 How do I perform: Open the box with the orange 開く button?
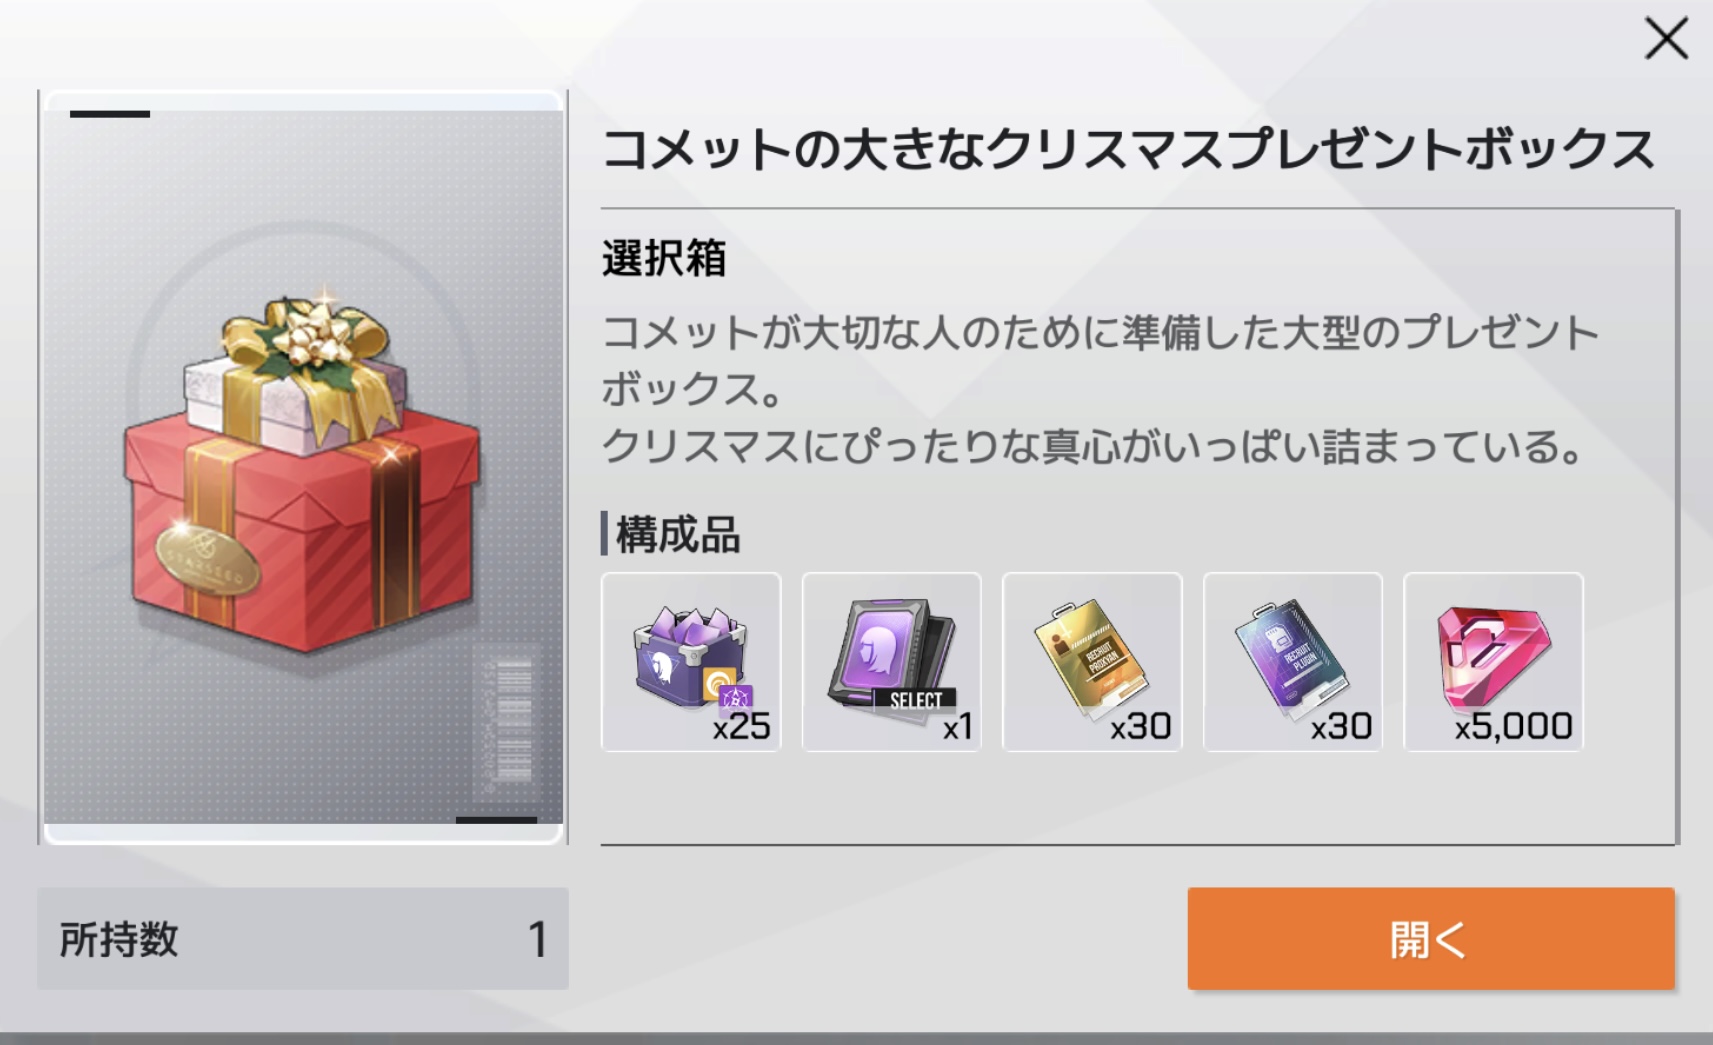click(1431, 939)
